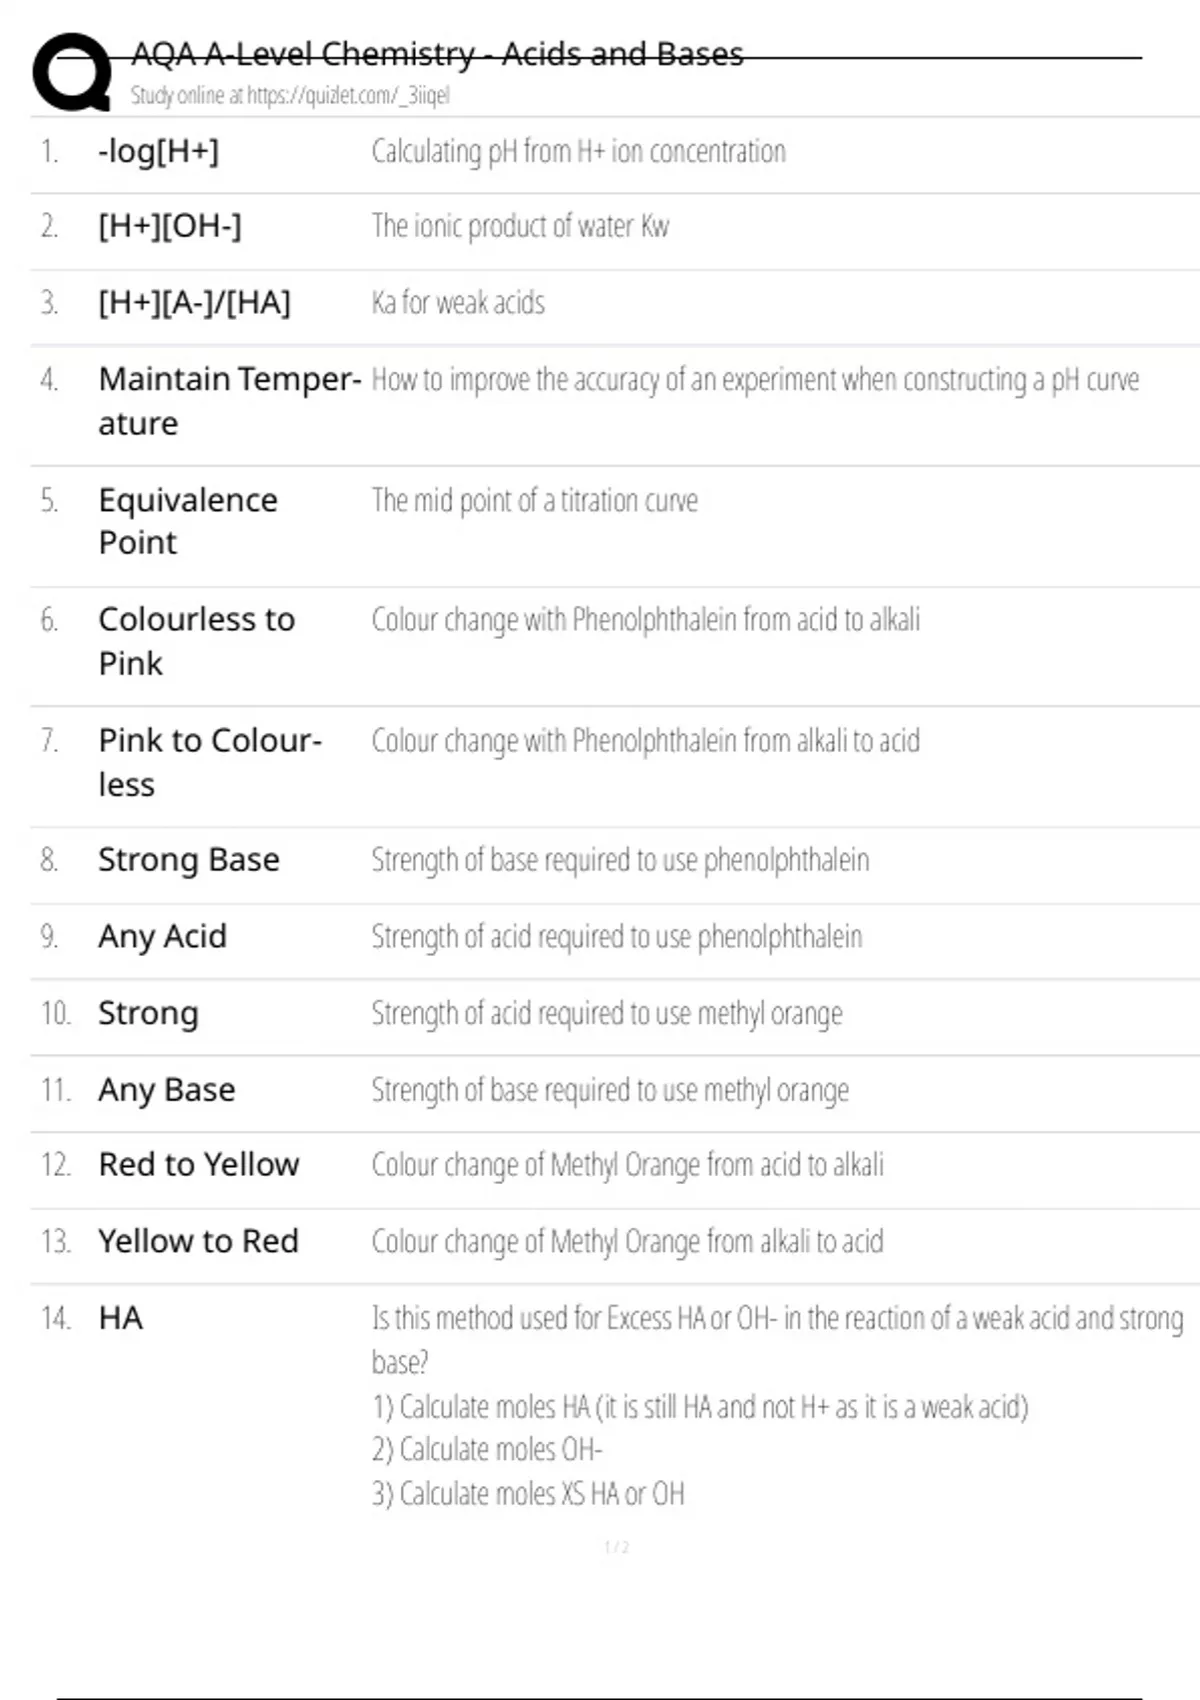Select the 'Any Acid' term

pyautogui.click(x=162, y=937)
